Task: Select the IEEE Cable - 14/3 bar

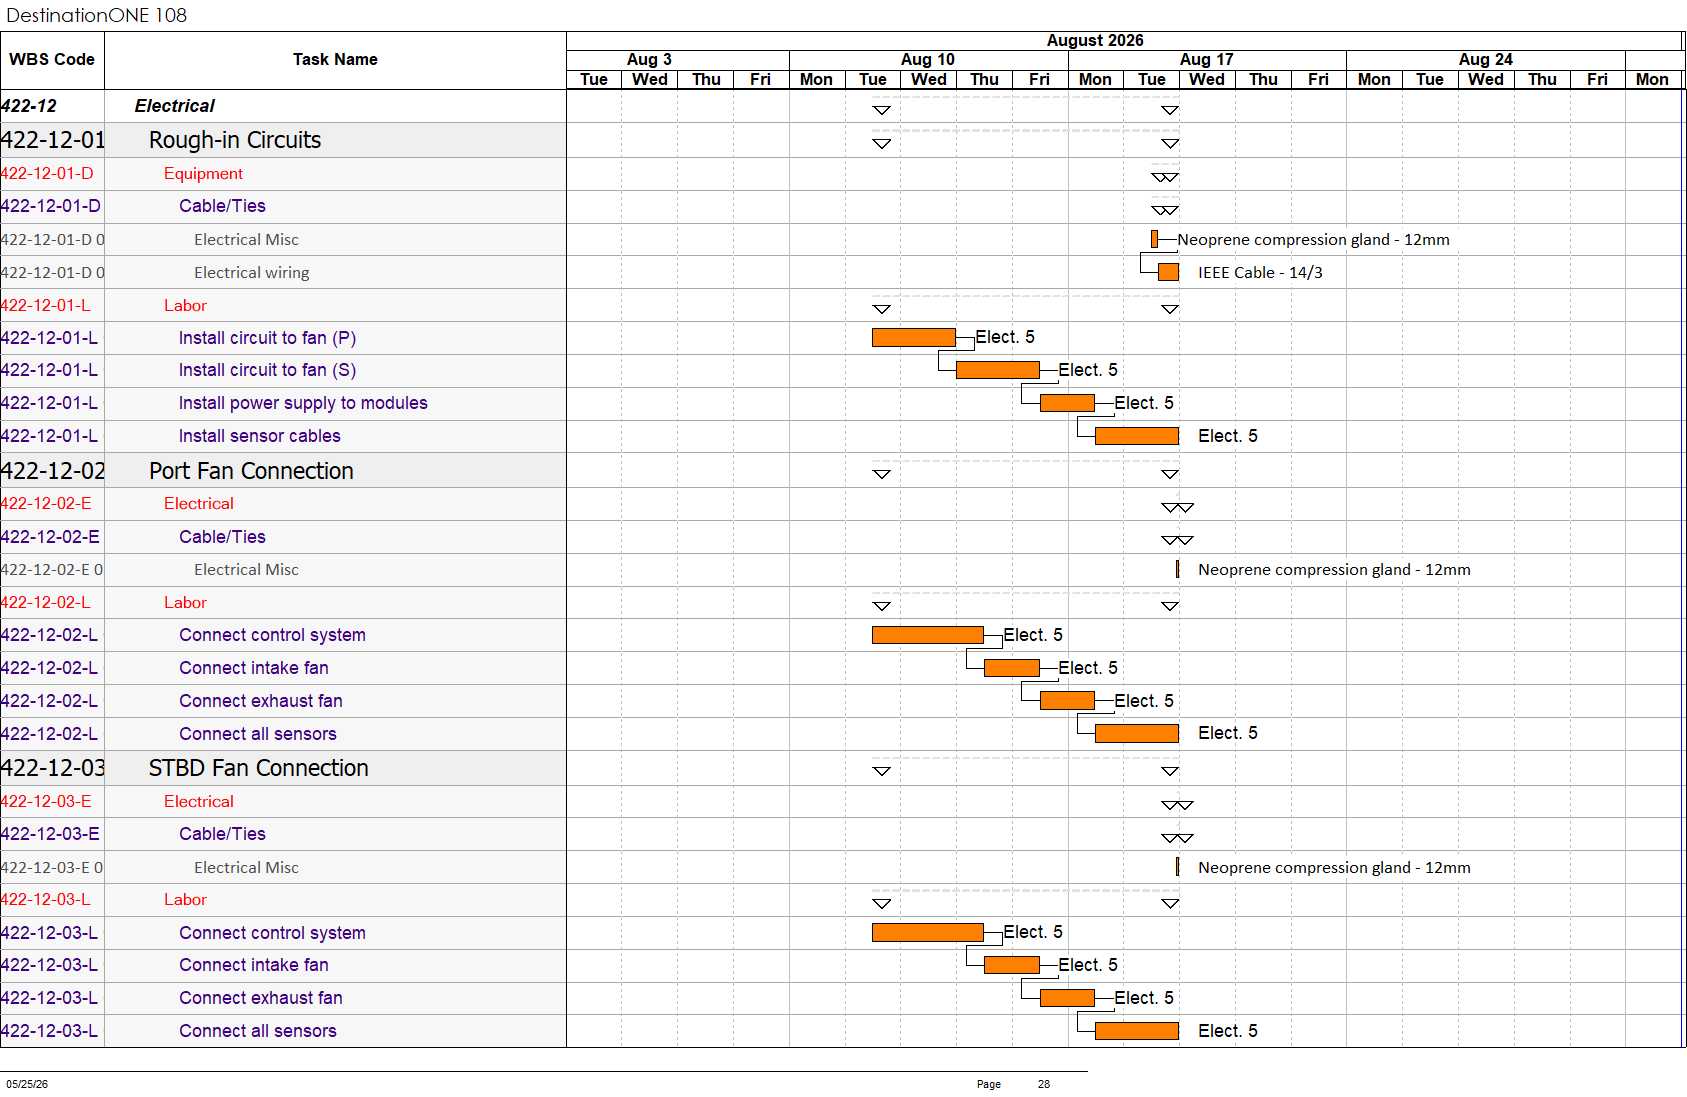Action: click(x=1168, y=272)
